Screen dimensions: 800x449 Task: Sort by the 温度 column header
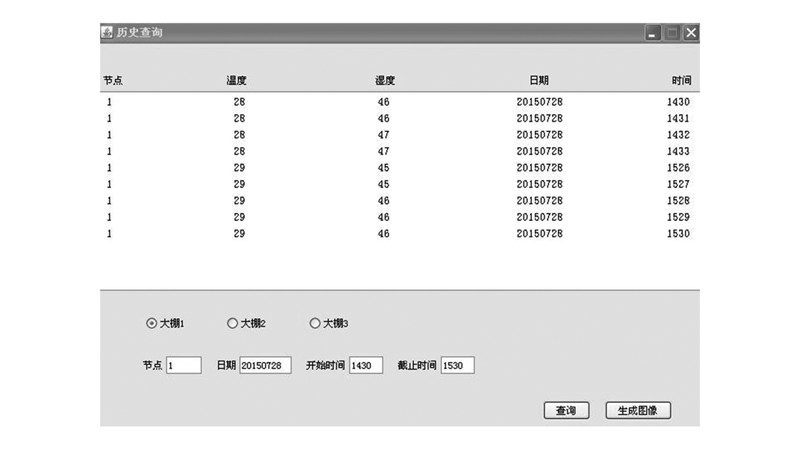point(237,80)
